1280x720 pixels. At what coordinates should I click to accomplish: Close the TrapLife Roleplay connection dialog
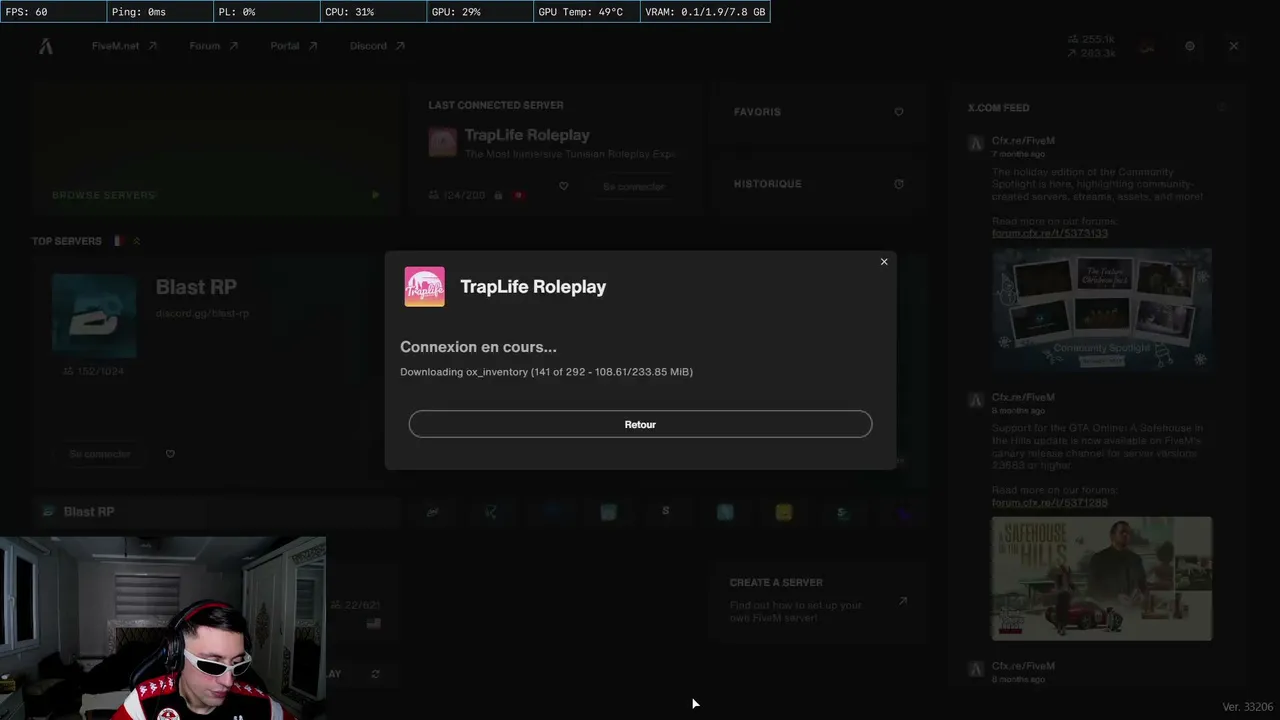point(884,262)
